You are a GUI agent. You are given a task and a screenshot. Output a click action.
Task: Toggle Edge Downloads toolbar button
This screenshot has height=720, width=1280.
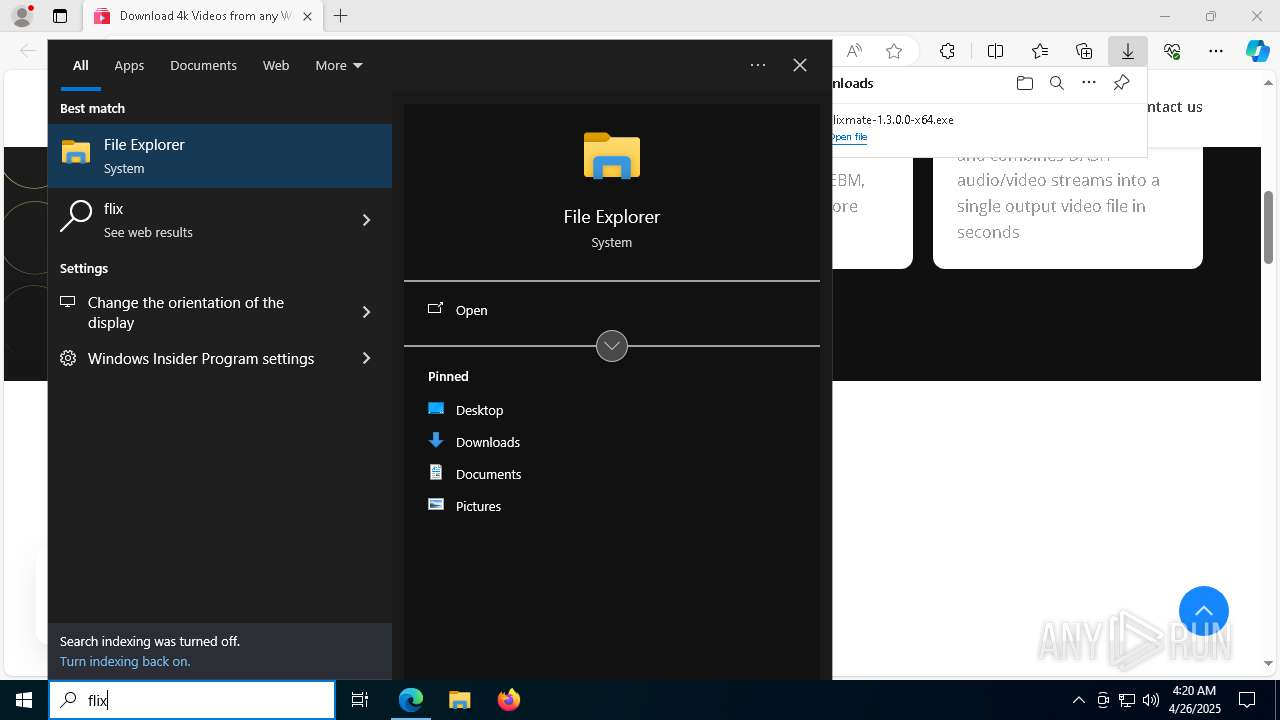1128,51
